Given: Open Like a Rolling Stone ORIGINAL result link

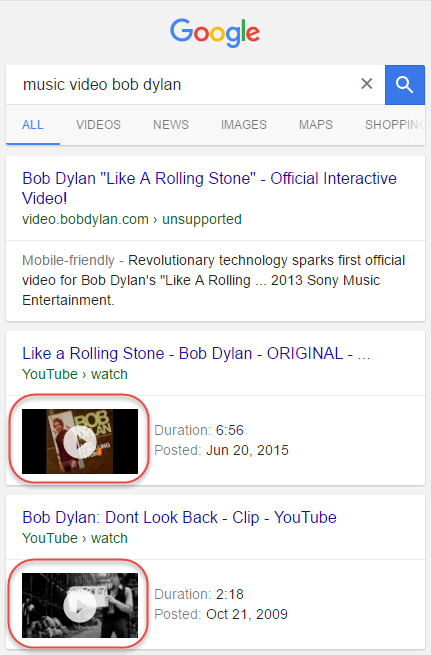Looking at the screenshot, I should (196, 353).
